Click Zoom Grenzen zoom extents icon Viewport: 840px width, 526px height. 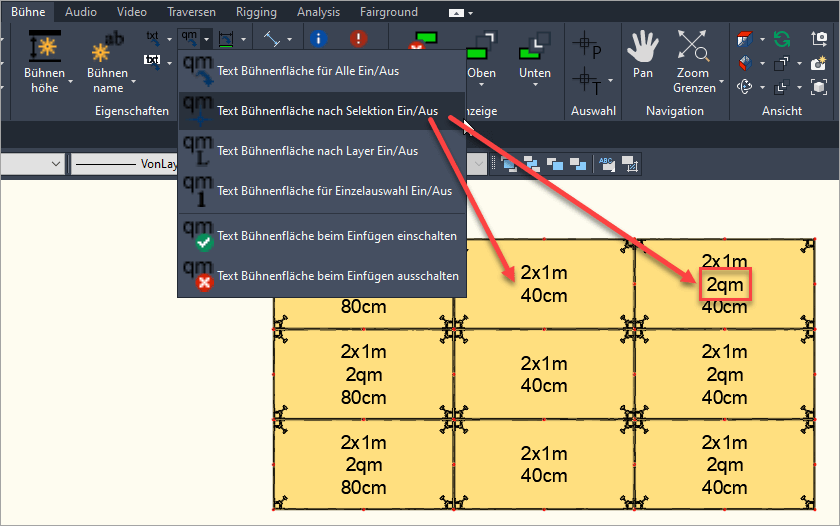pyautogui.click(x=693, y=45)
